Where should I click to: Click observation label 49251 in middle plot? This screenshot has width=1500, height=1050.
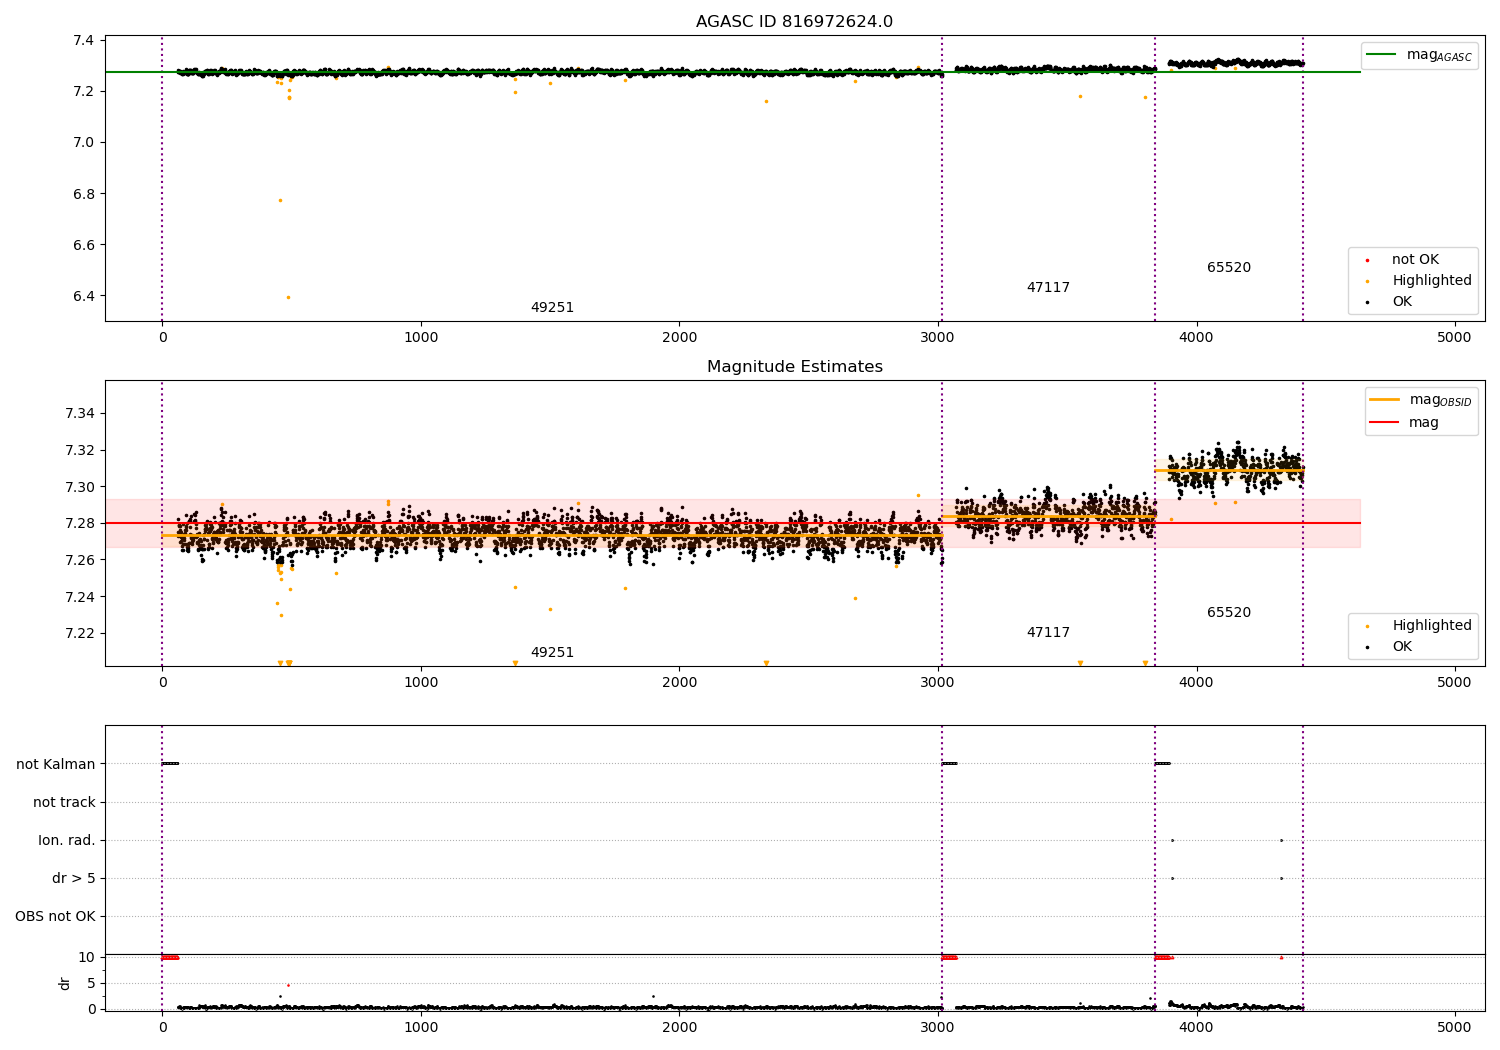click(x=552, y=653)
